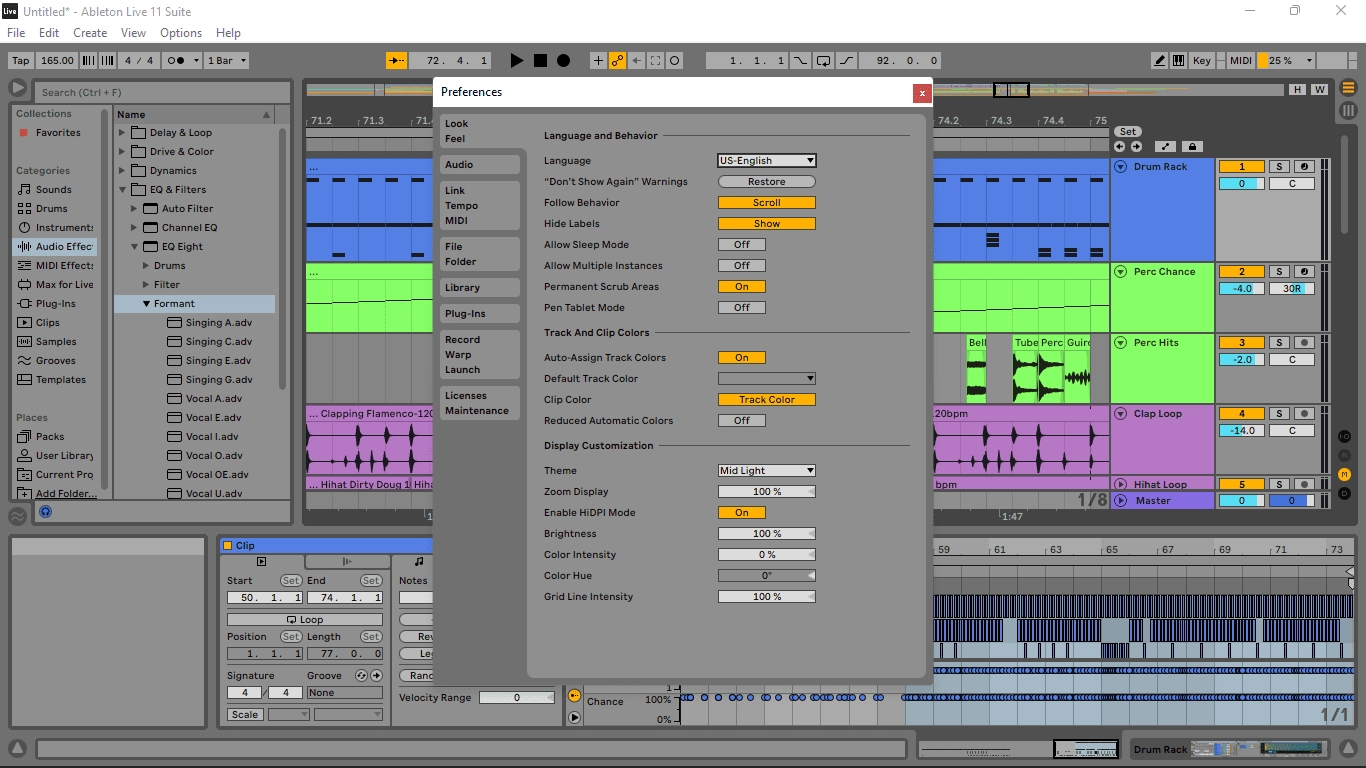The image size is (1366, 768).
Task: Open the Edit menu
Action: coord(49,33)
